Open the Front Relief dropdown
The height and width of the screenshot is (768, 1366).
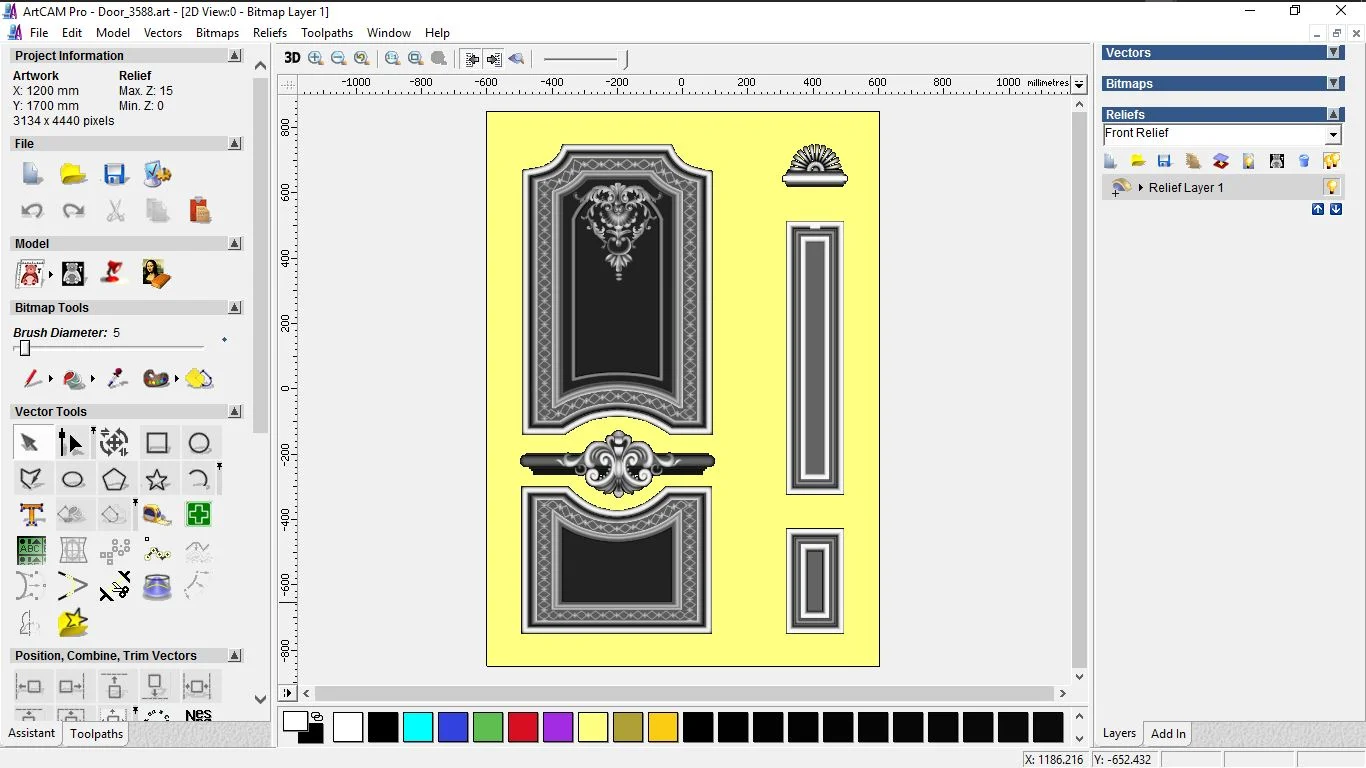(x=1333, y=135)
